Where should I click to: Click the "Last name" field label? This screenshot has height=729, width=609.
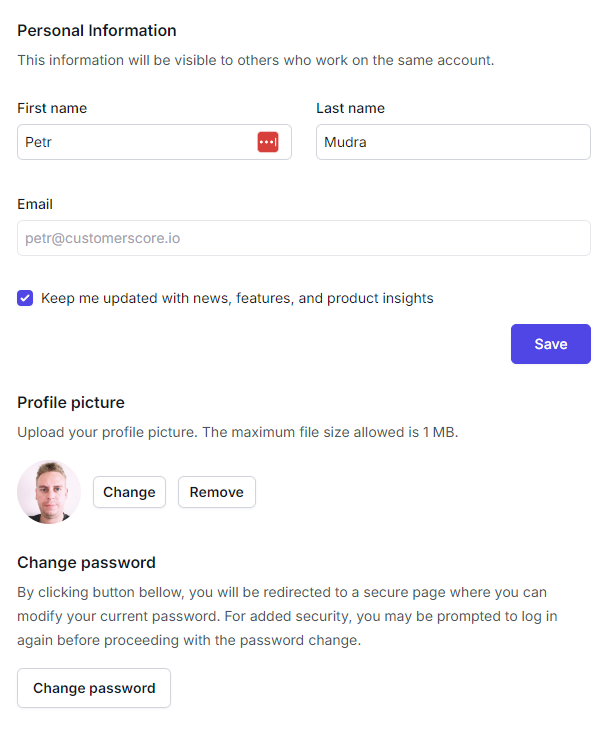(350, 108)
